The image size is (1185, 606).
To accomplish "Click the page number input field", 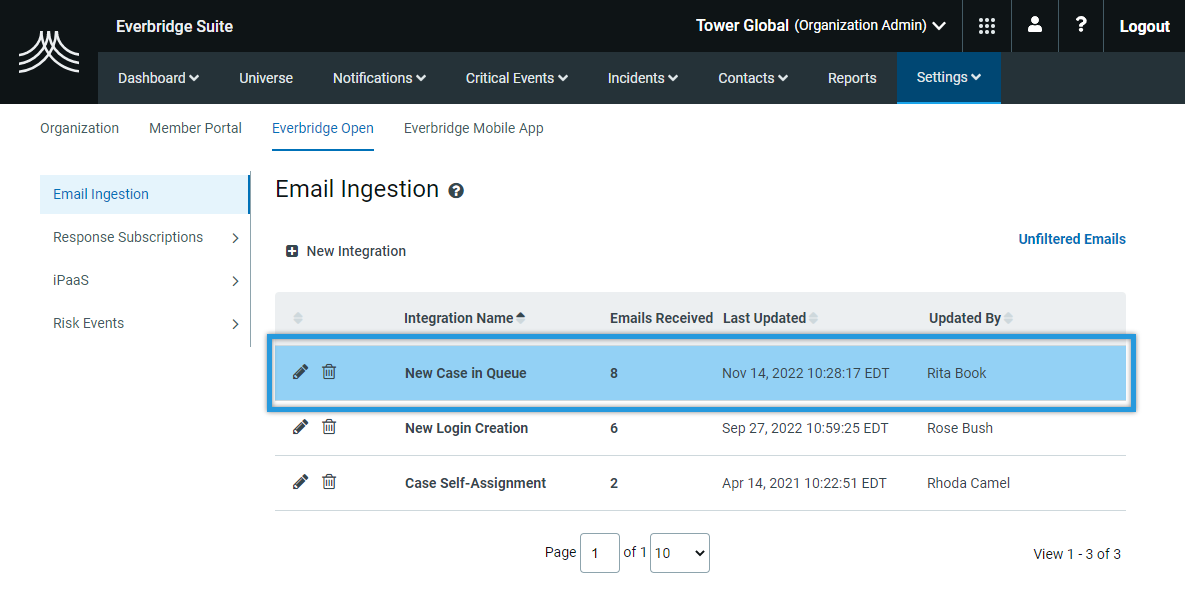I will (599, 552).
